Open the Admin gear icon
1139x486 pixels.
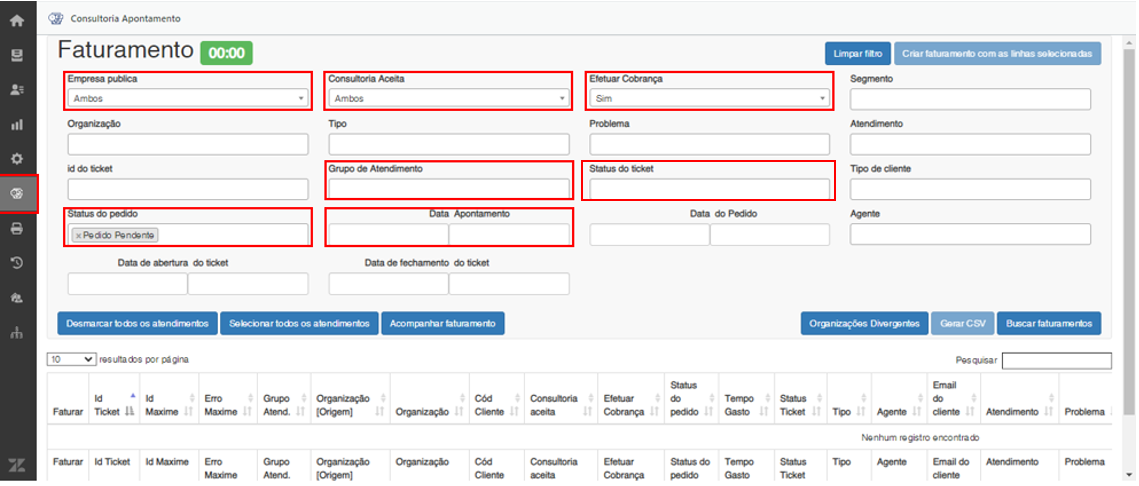(17, 159)
